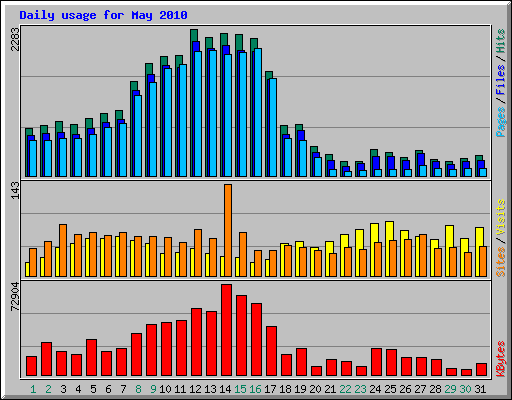This screenshot has height=400, width=512.
Task: Click day label 4 on the x-axis
Action: click(78, 389)
